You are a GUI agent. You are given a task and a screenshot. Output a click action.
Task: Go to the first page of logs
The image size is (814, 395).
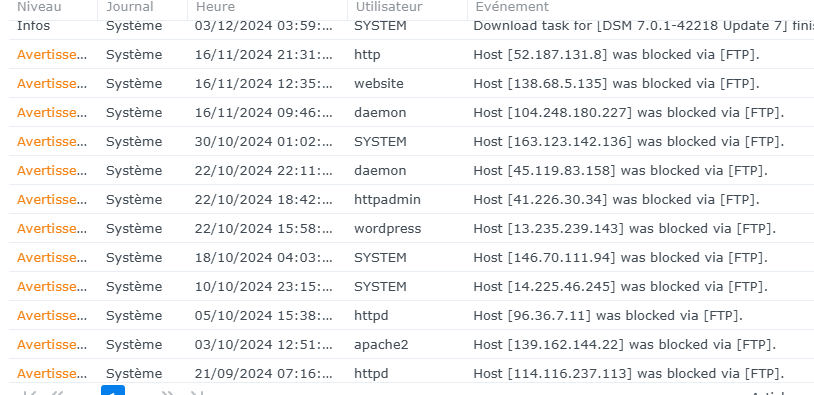[30, 393]
